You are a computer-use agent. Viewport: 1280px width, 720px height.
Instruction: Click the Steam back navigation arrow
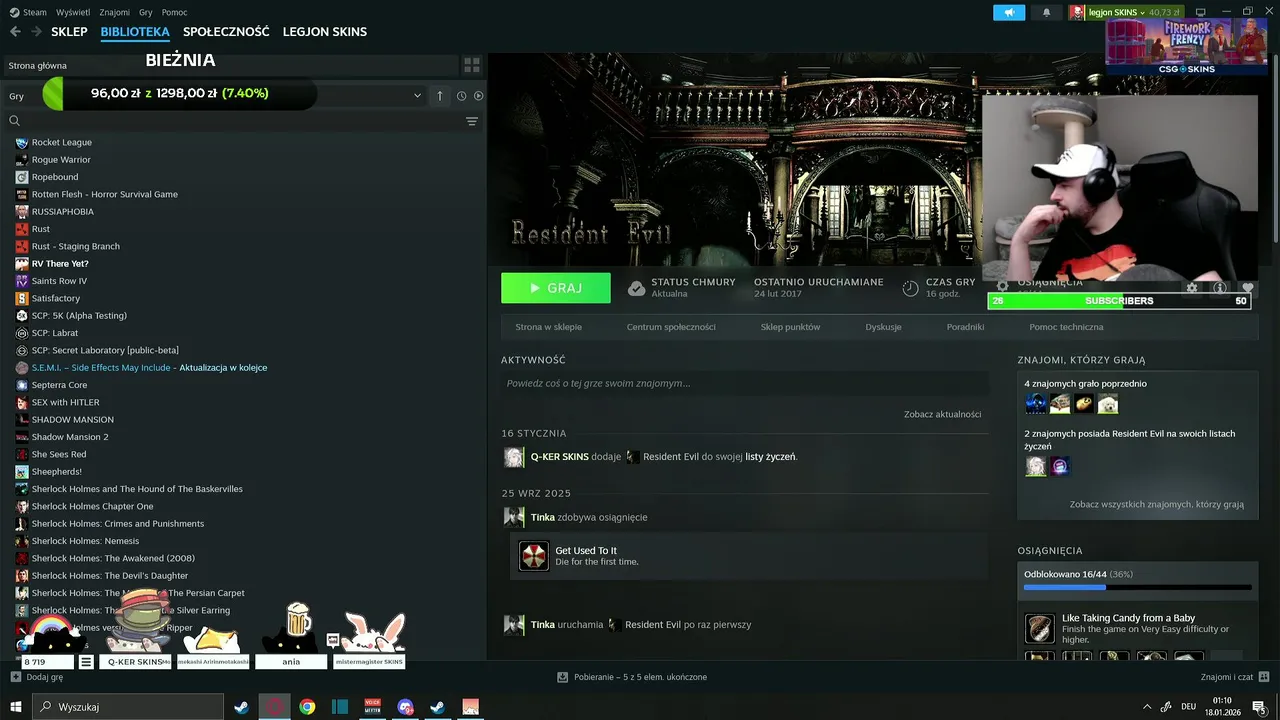coord(15,32)
